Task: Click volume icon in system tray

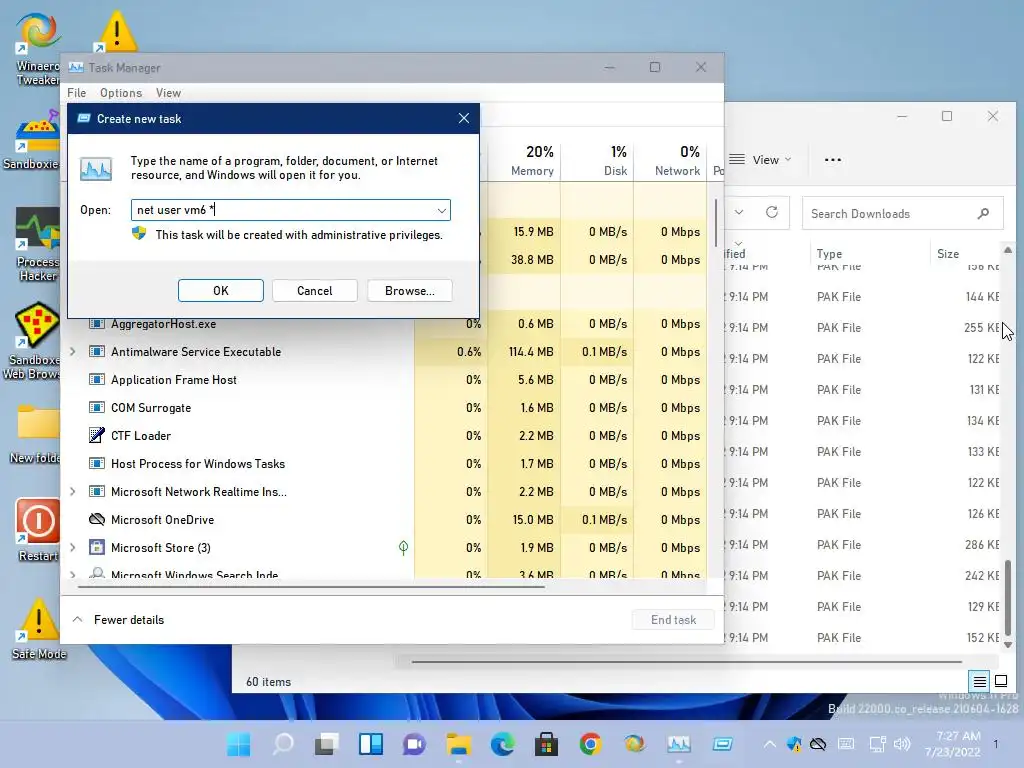Action: pyautogui.click(x=902, y=744)
